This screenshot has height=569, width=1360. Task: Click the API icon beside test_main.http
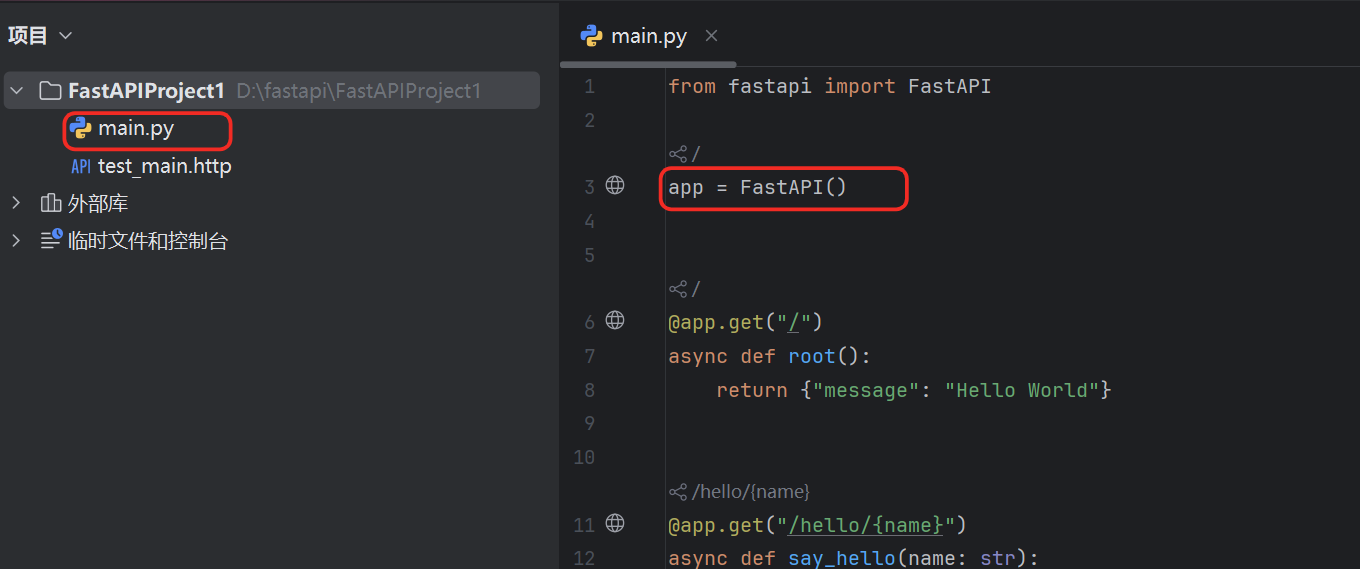pyautogui.click(x=81, y=167)
